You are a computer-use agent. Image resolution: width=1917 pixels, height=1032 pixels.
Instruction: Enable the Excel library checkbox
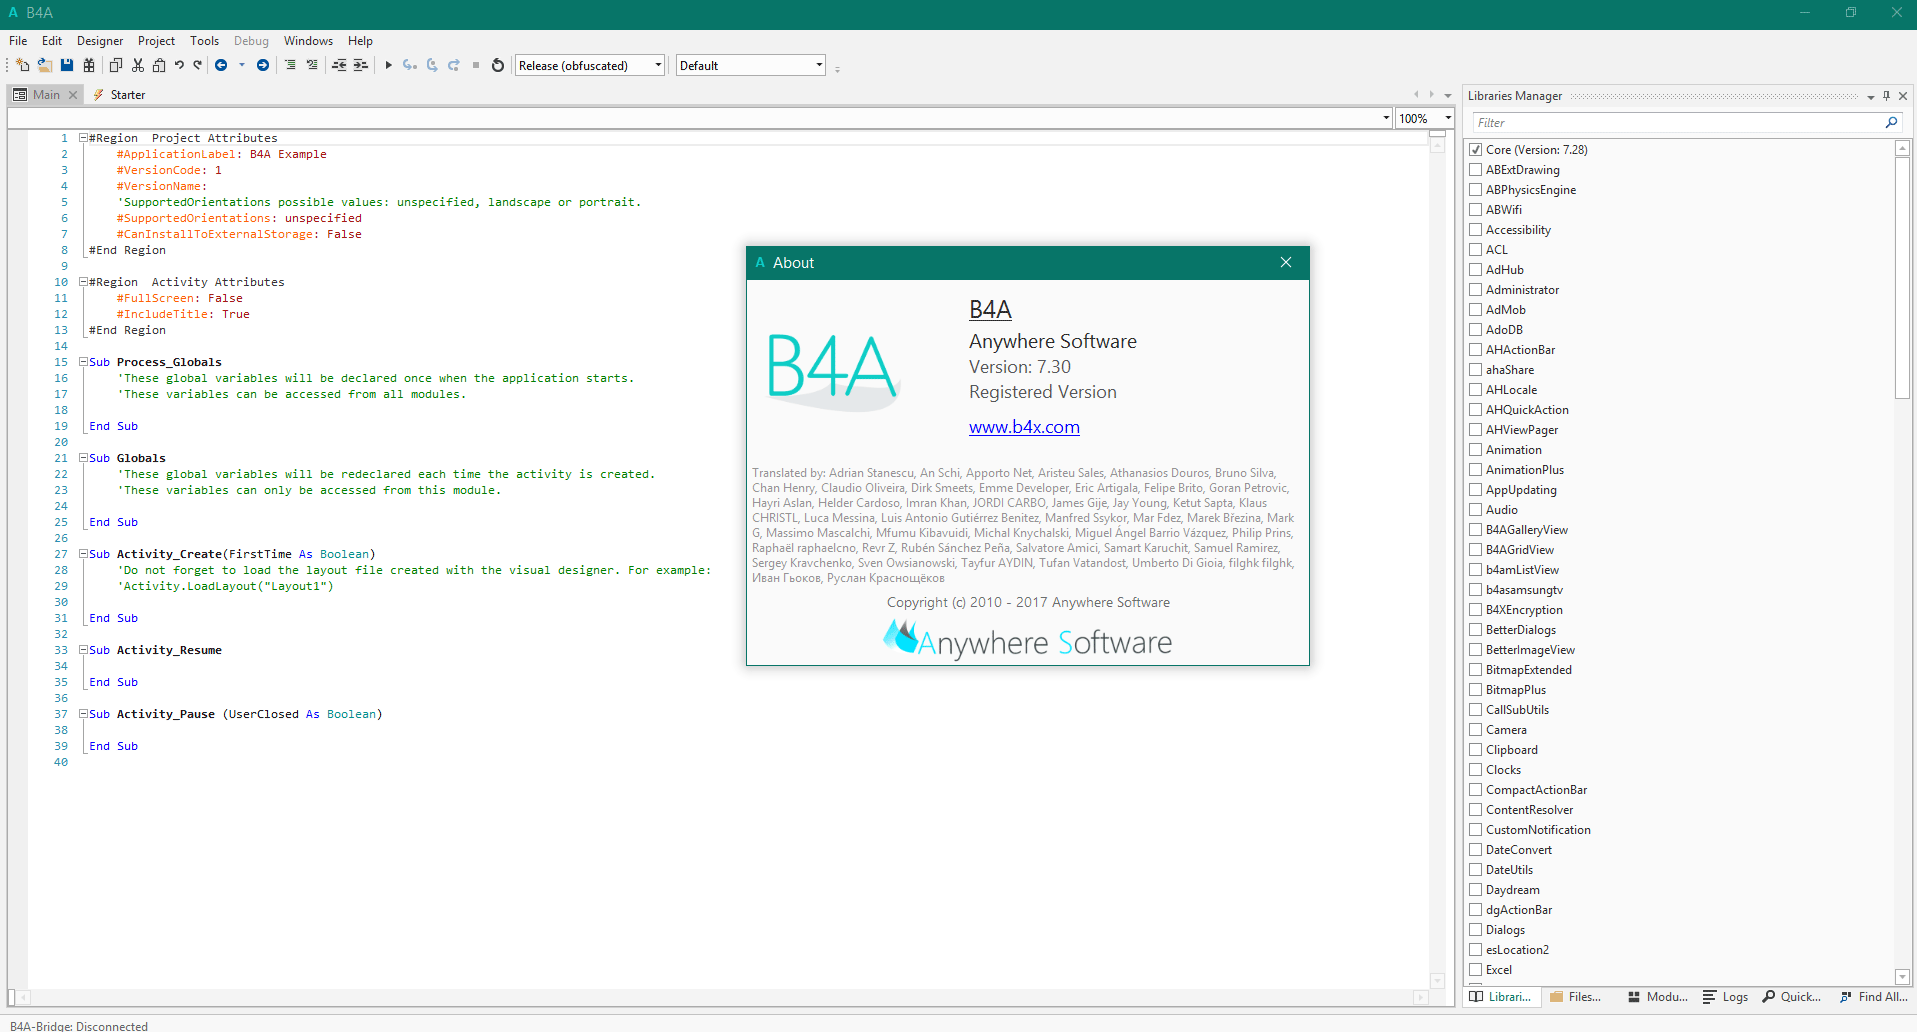(x=1476, y=970)
